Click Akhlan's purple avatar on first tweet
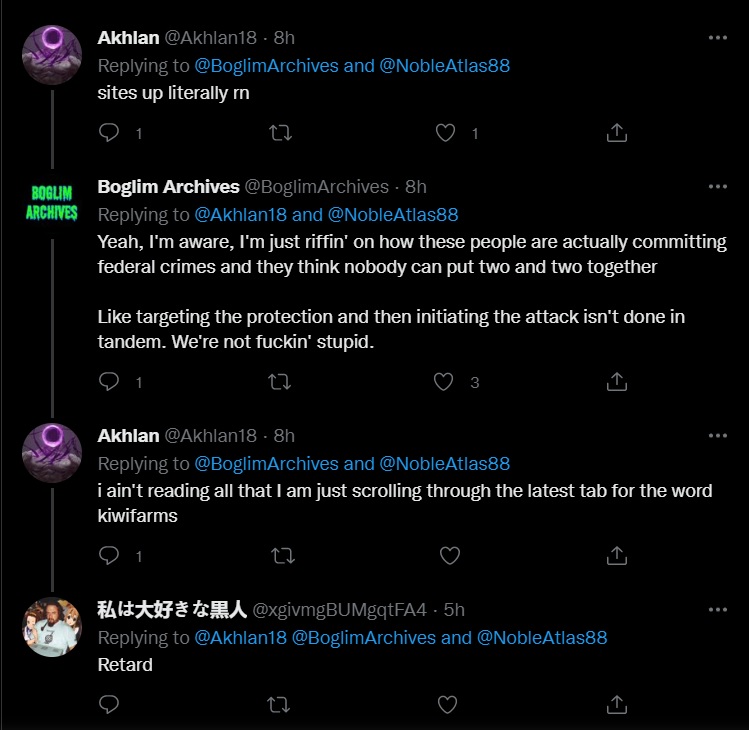 click(x=51, y=54)
